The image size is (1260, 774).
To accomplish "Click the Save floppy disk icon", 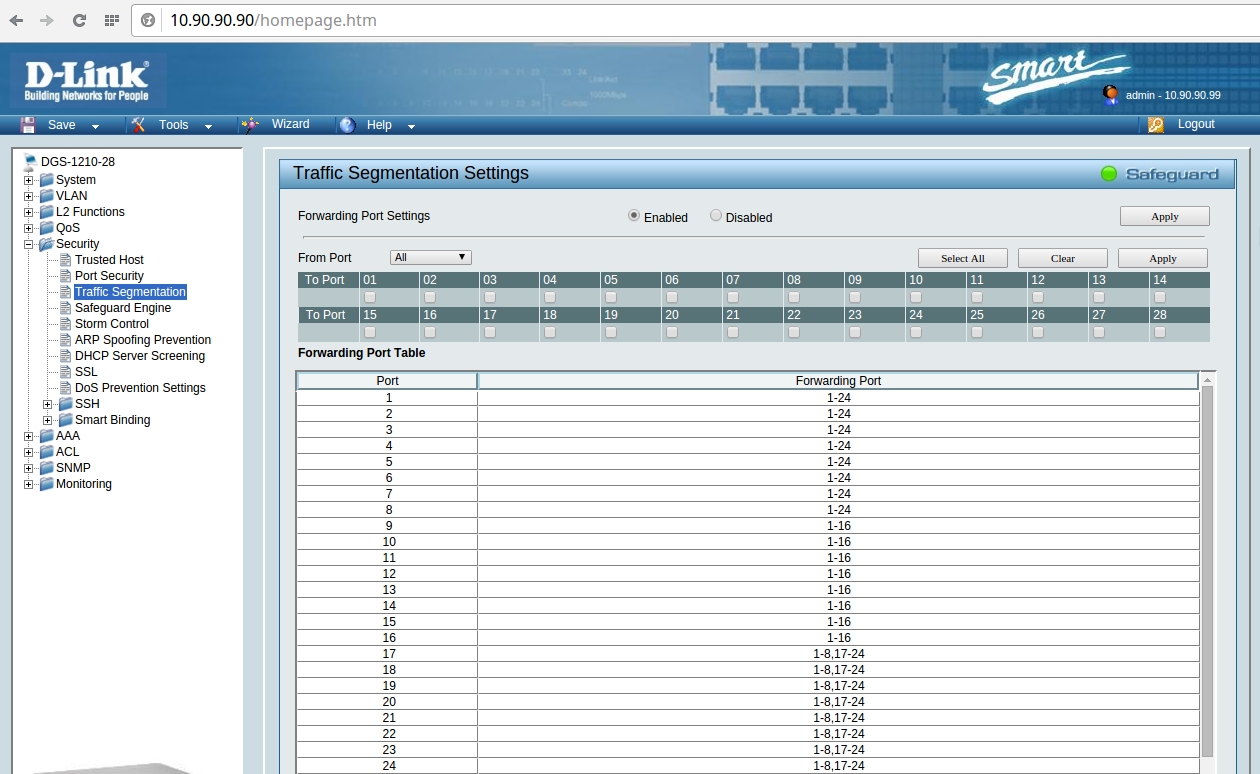I will [28, 125].
